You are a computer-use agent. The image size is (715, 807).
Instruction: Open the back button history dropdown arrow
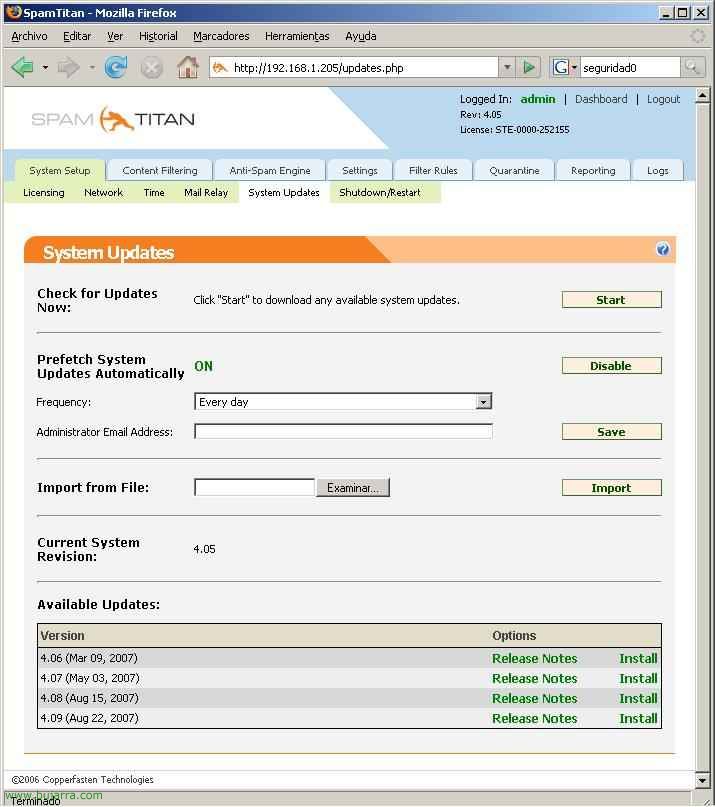(x=45, y=67)
